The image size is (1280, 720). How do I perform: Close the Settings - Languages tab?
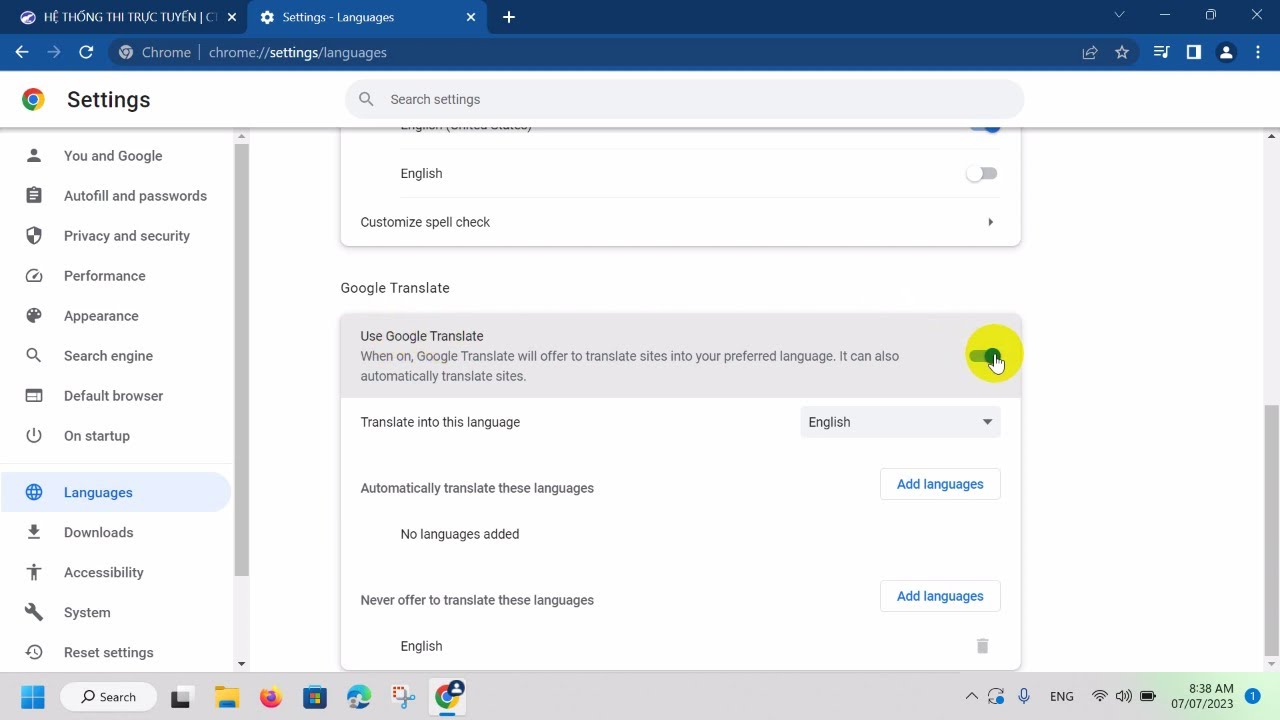pyautogui.click(x=471, y=17)
